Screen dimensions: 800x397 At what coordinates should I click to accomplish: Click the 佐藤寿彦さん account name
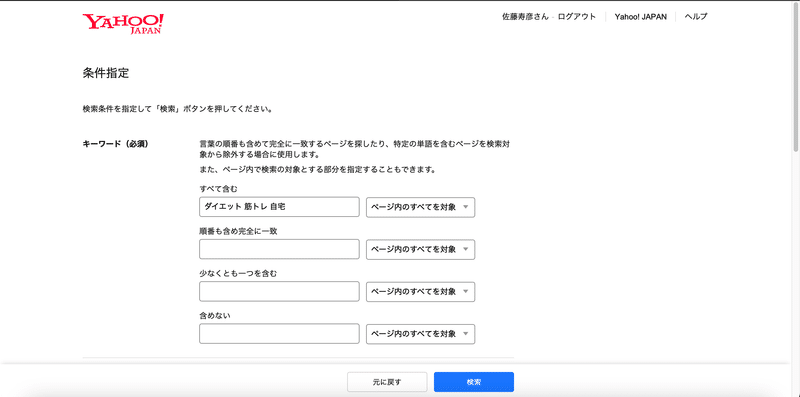(526, 16)
